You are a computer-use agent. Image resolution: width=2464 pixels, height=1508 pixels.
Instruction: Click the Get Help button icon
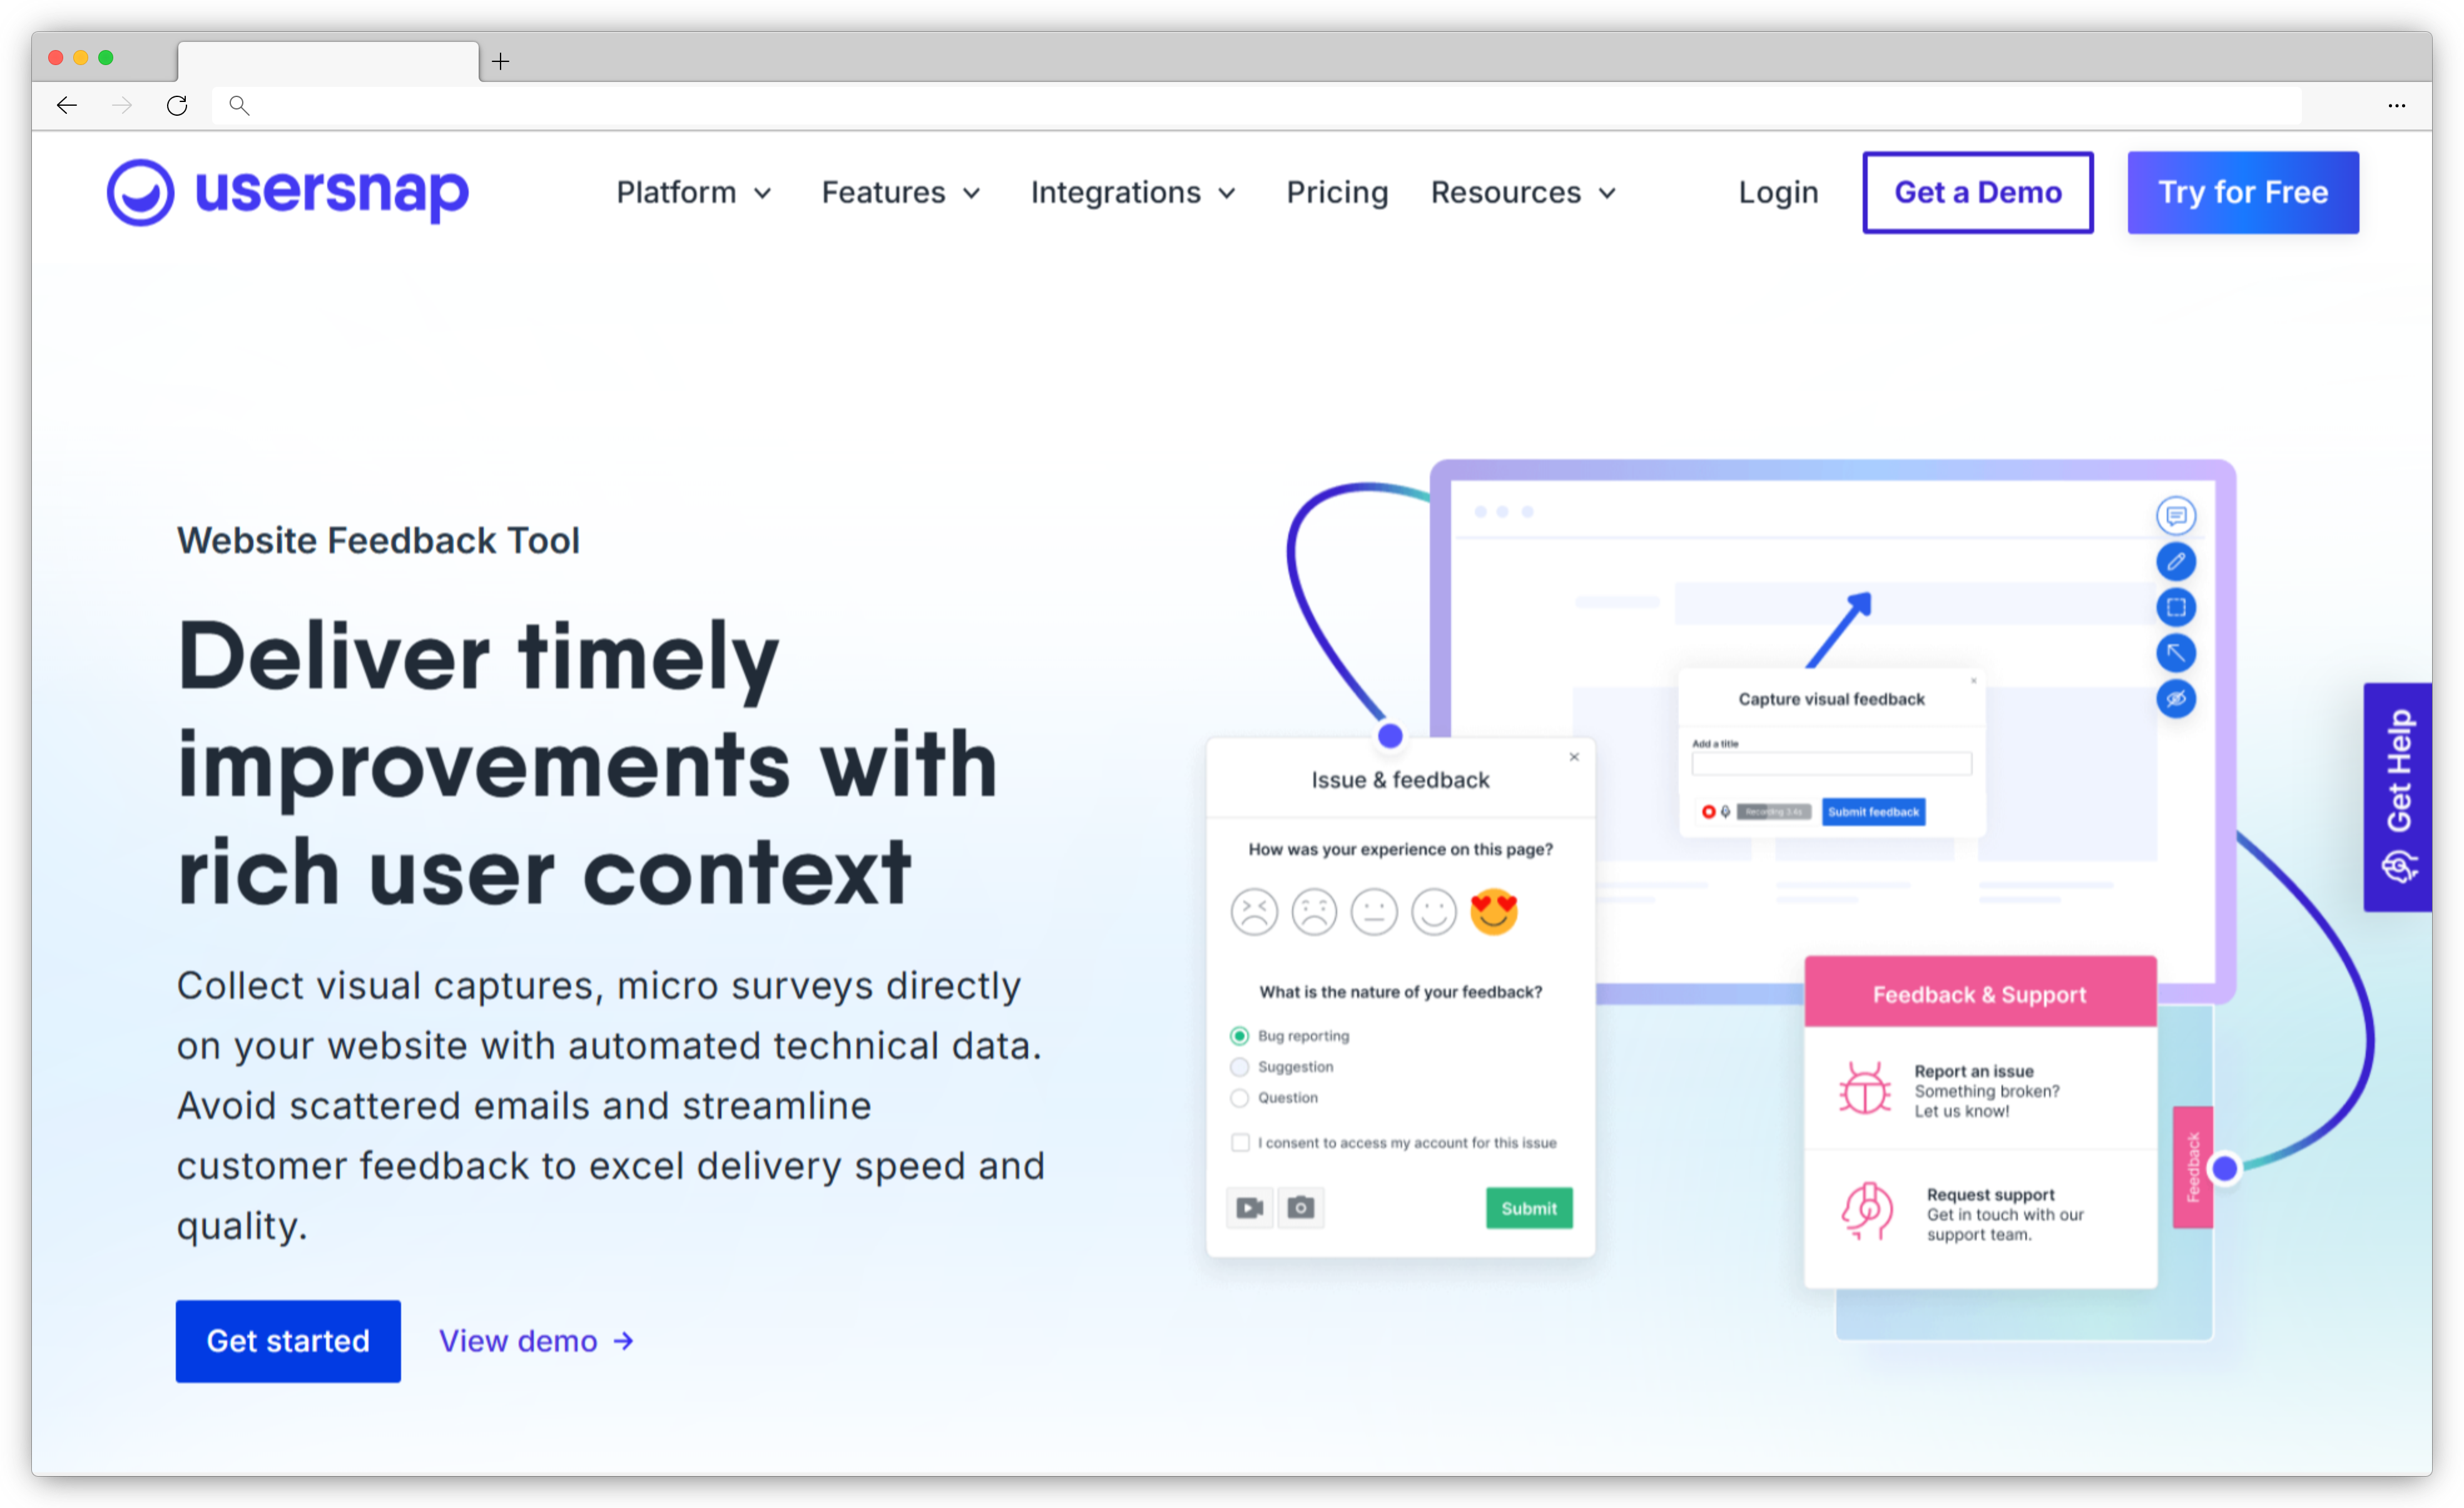pyautogui.click(x=2397, y=867)
